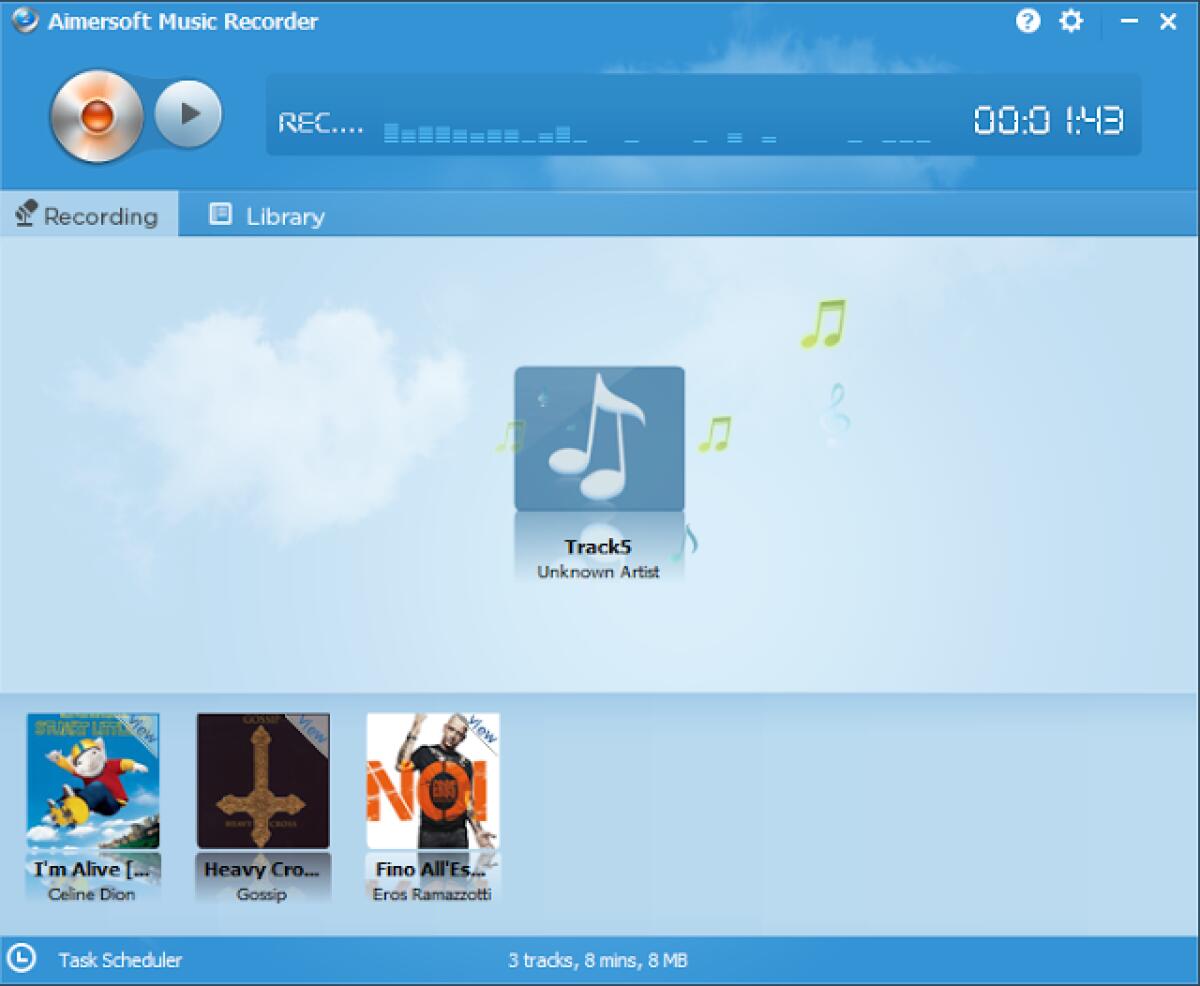
Task: Click the View corner ribbon on I'm Alive
Action: point(142,730)
